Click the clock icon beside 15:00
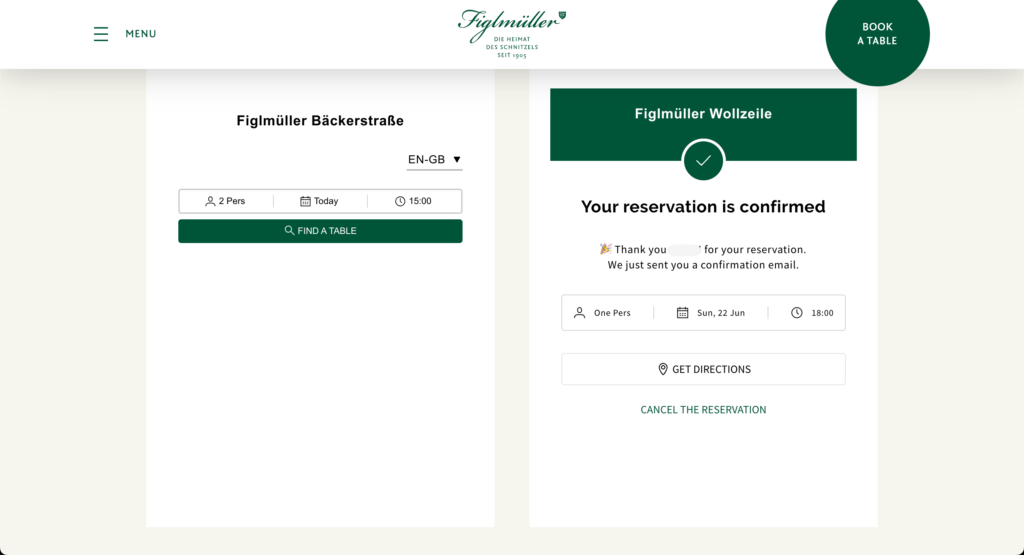This screenshot has height=555, width=1024. 400,201
